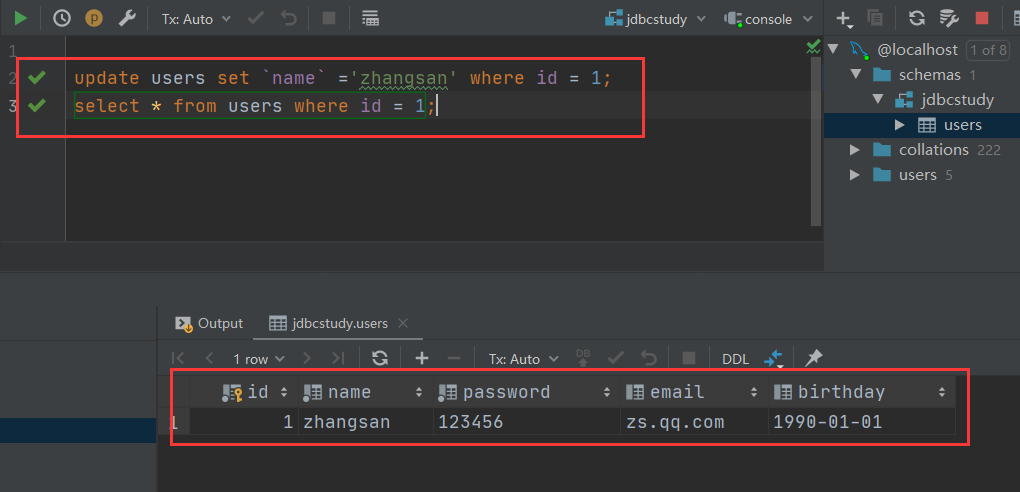Image resolution: width=1020 pixels, height=492 pixels.
Task: Click the '1 of 8' schemas badge
Action: pos(989,50)
